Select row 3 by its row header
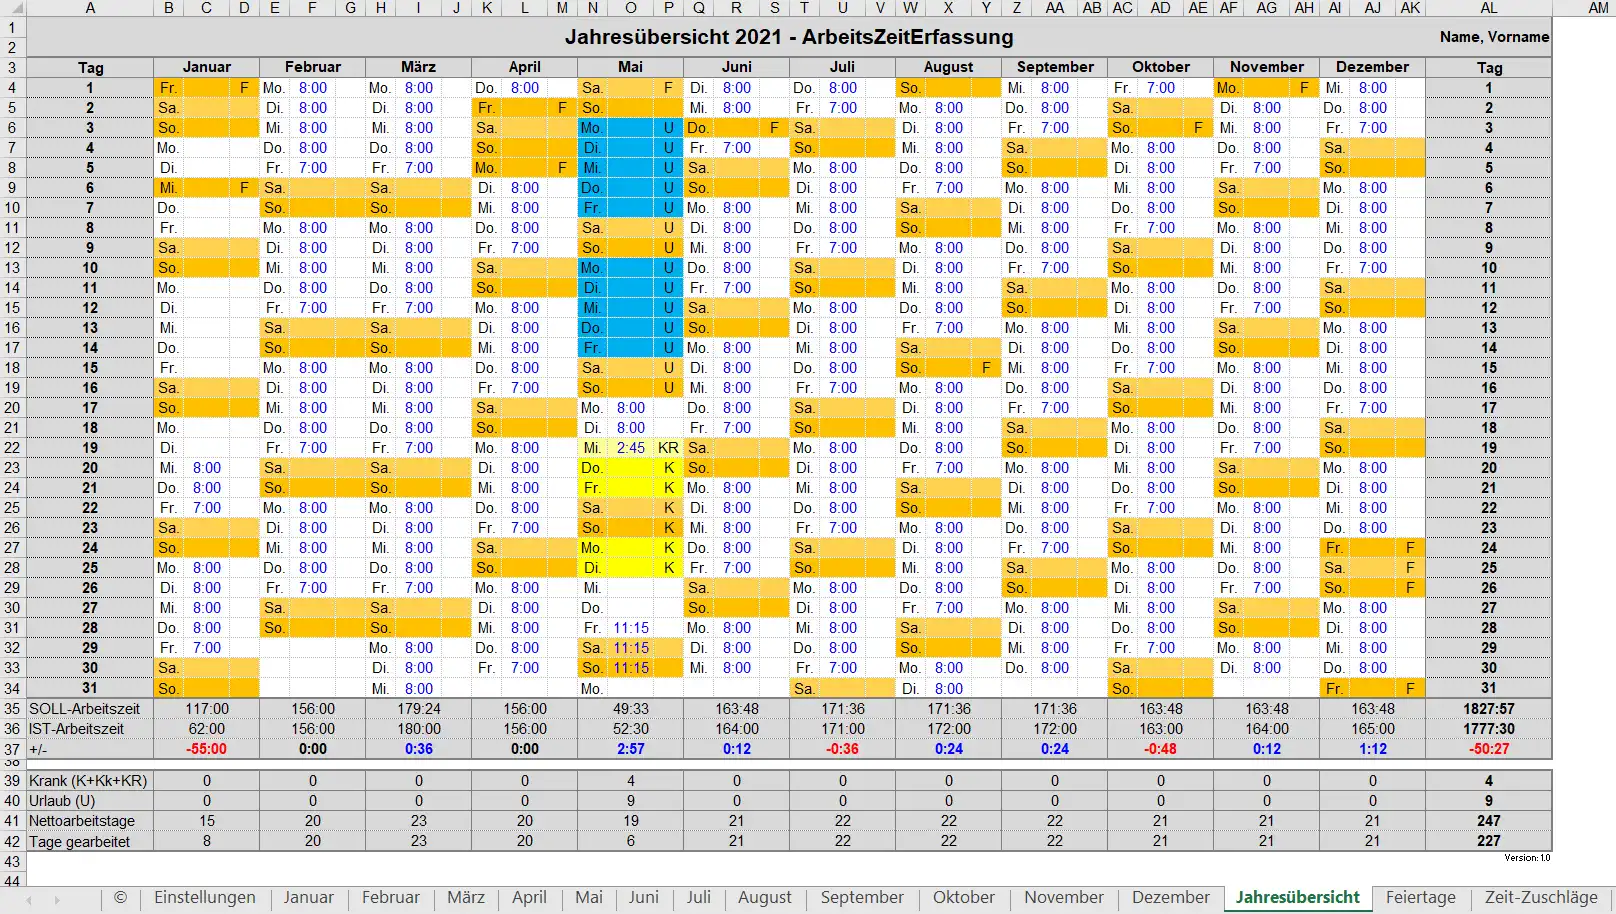1616x914 pixels. (x=12, y=68)
